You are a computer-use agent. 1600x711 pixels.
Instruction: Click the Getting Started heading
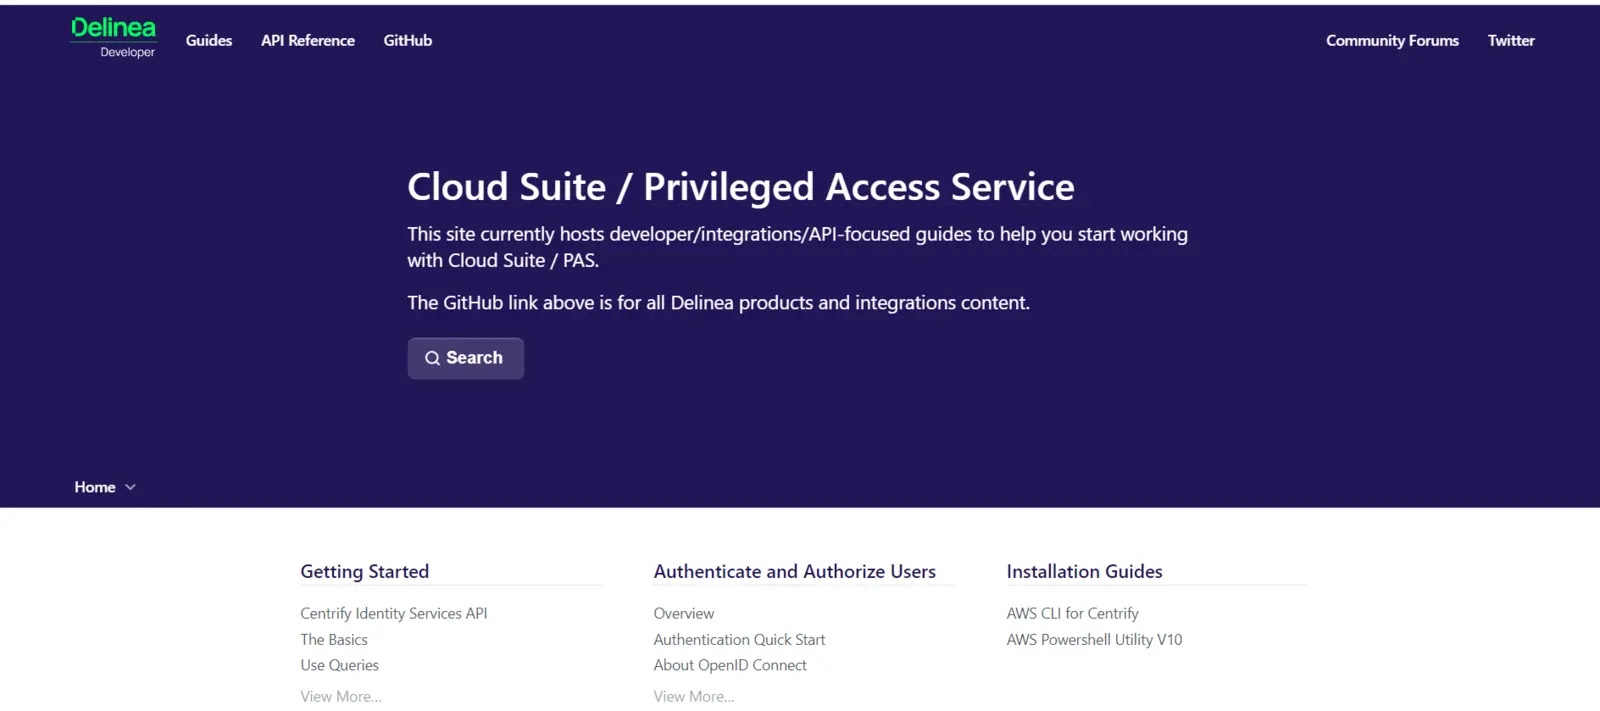pos(365,571)
